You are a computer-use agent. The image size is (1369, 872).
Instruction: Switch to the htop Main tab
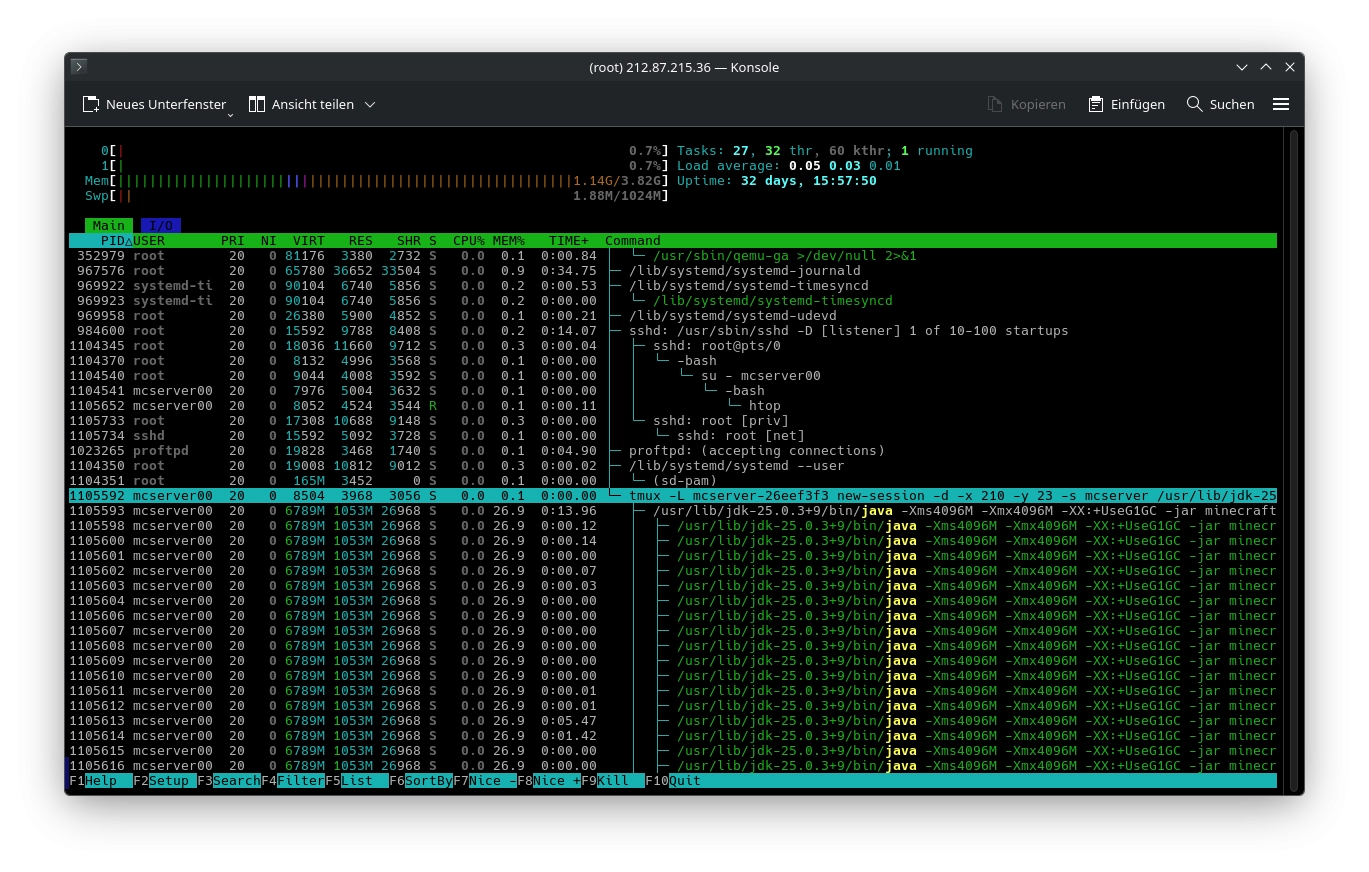[109, 226]
